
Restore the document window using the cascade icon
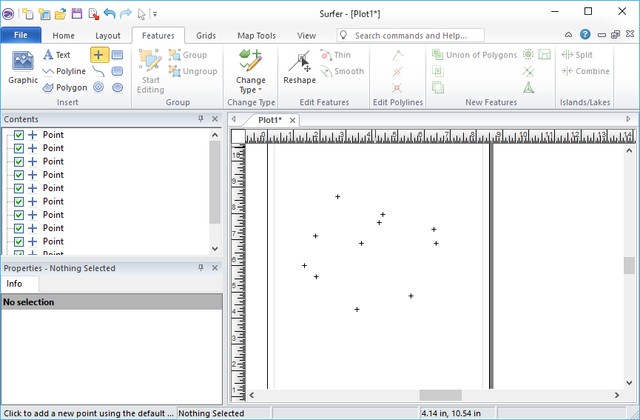[x=616, y=35]
